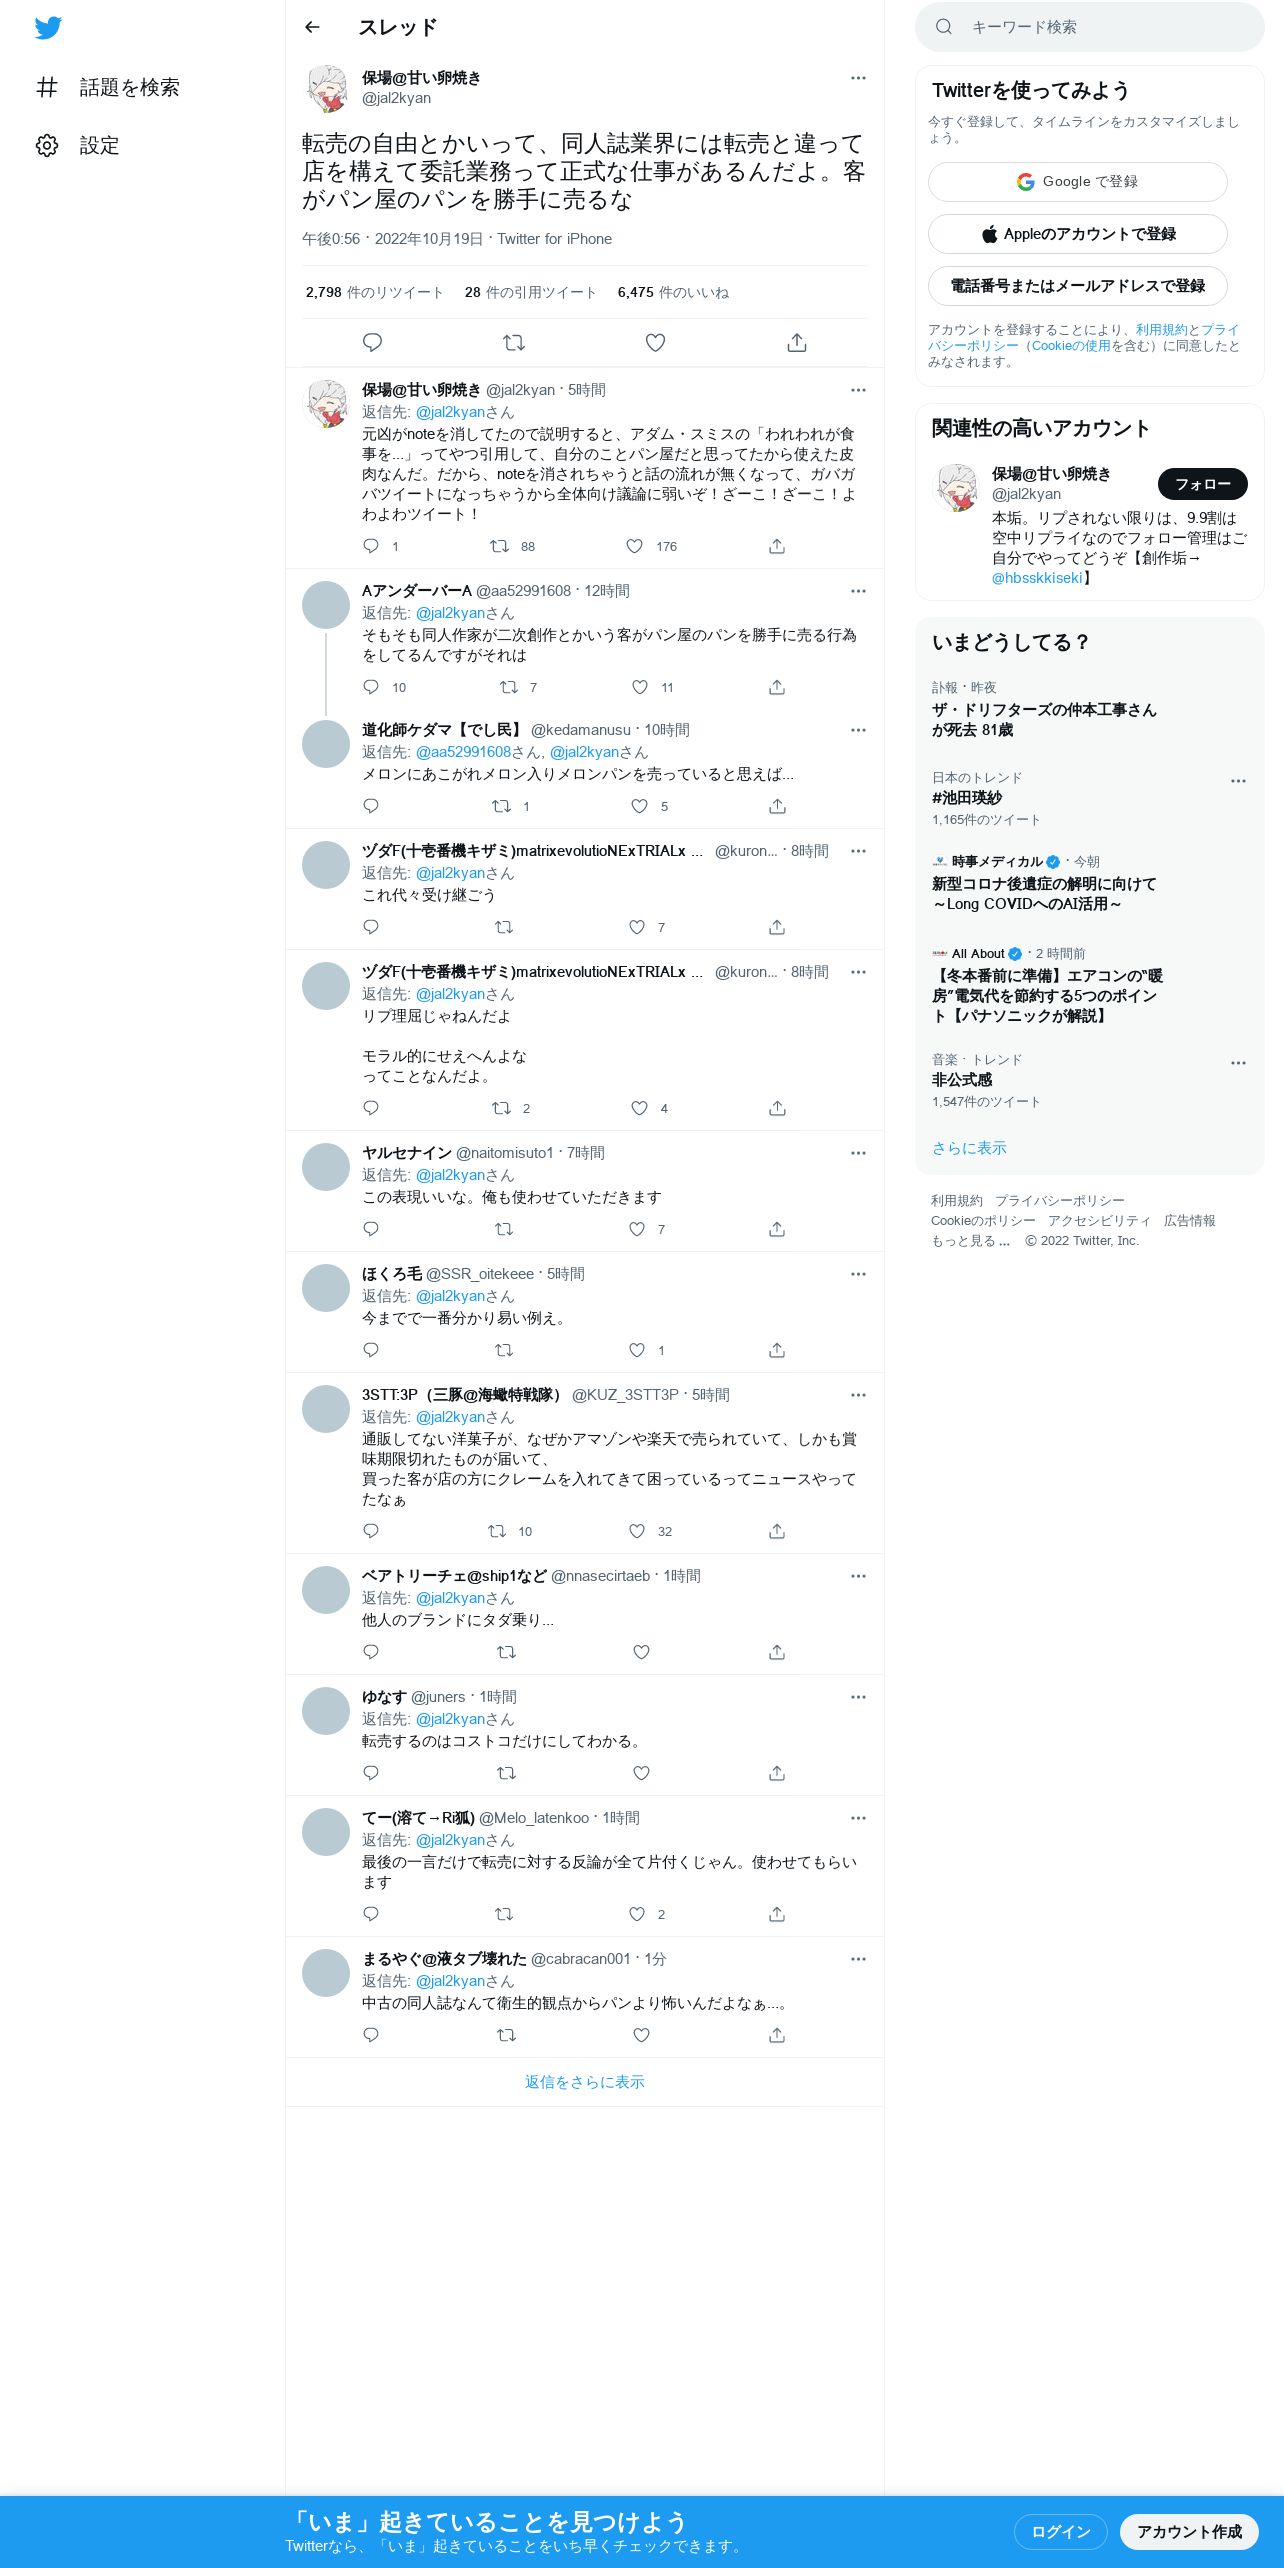The width and height of the screenshot is (1284, 2568).
Task: Open 話題を検索 in the sidebar
Action: point(108,87)
